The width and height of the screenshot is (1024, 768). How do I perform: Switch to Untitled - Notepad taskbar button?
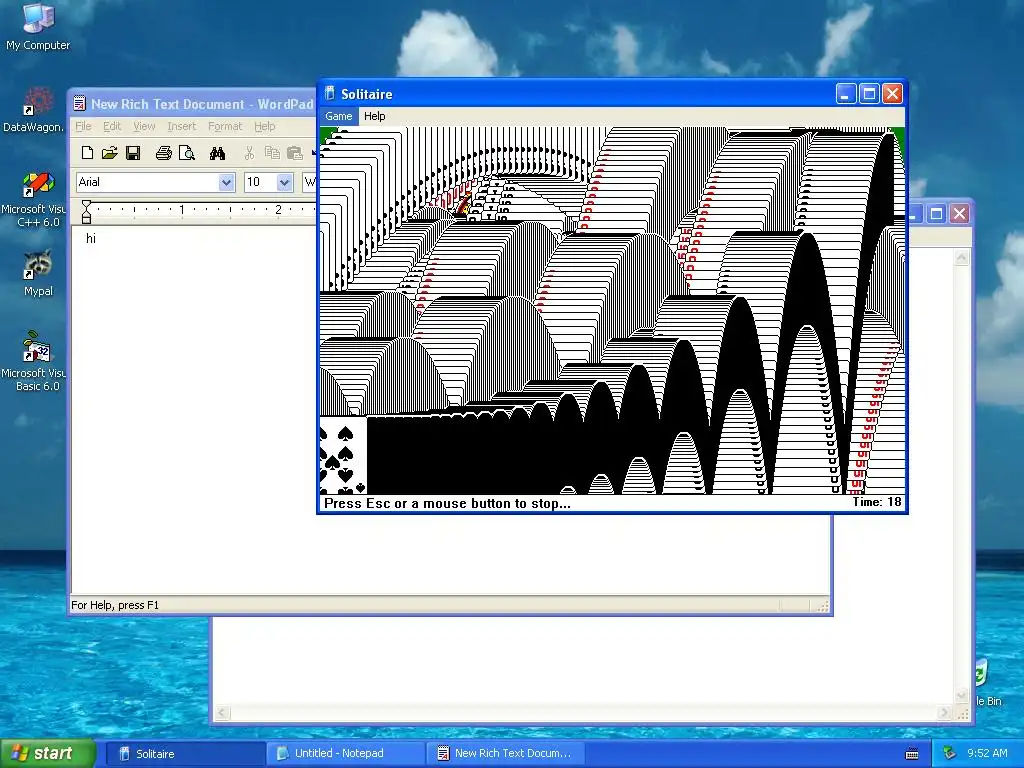pyautogui.click(x=345, y=754)
